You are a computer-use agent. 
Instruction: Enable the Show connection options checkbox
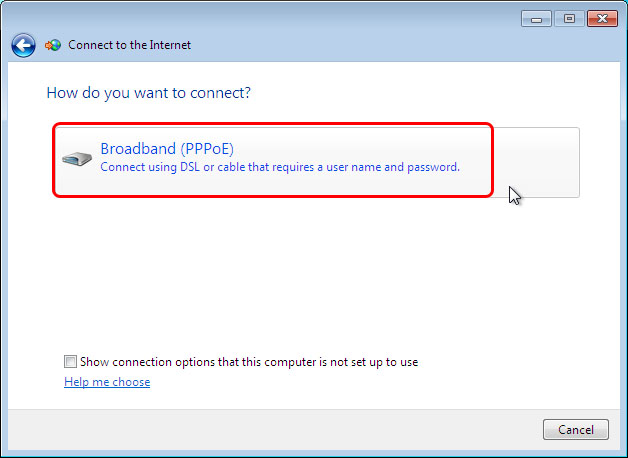(x=70, y=362)
